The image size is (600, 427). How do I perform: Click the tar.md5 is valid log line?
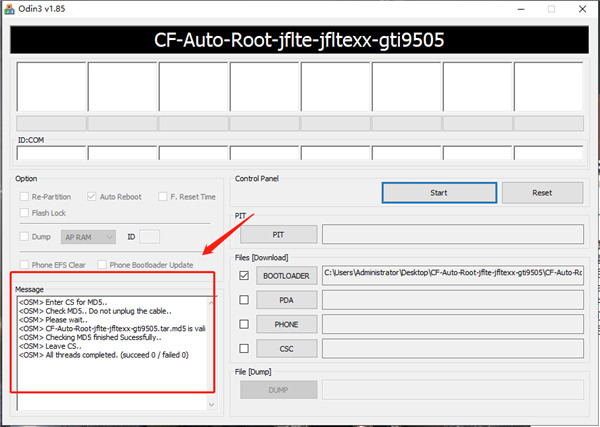pyautogui.click(x=112, y=329)
